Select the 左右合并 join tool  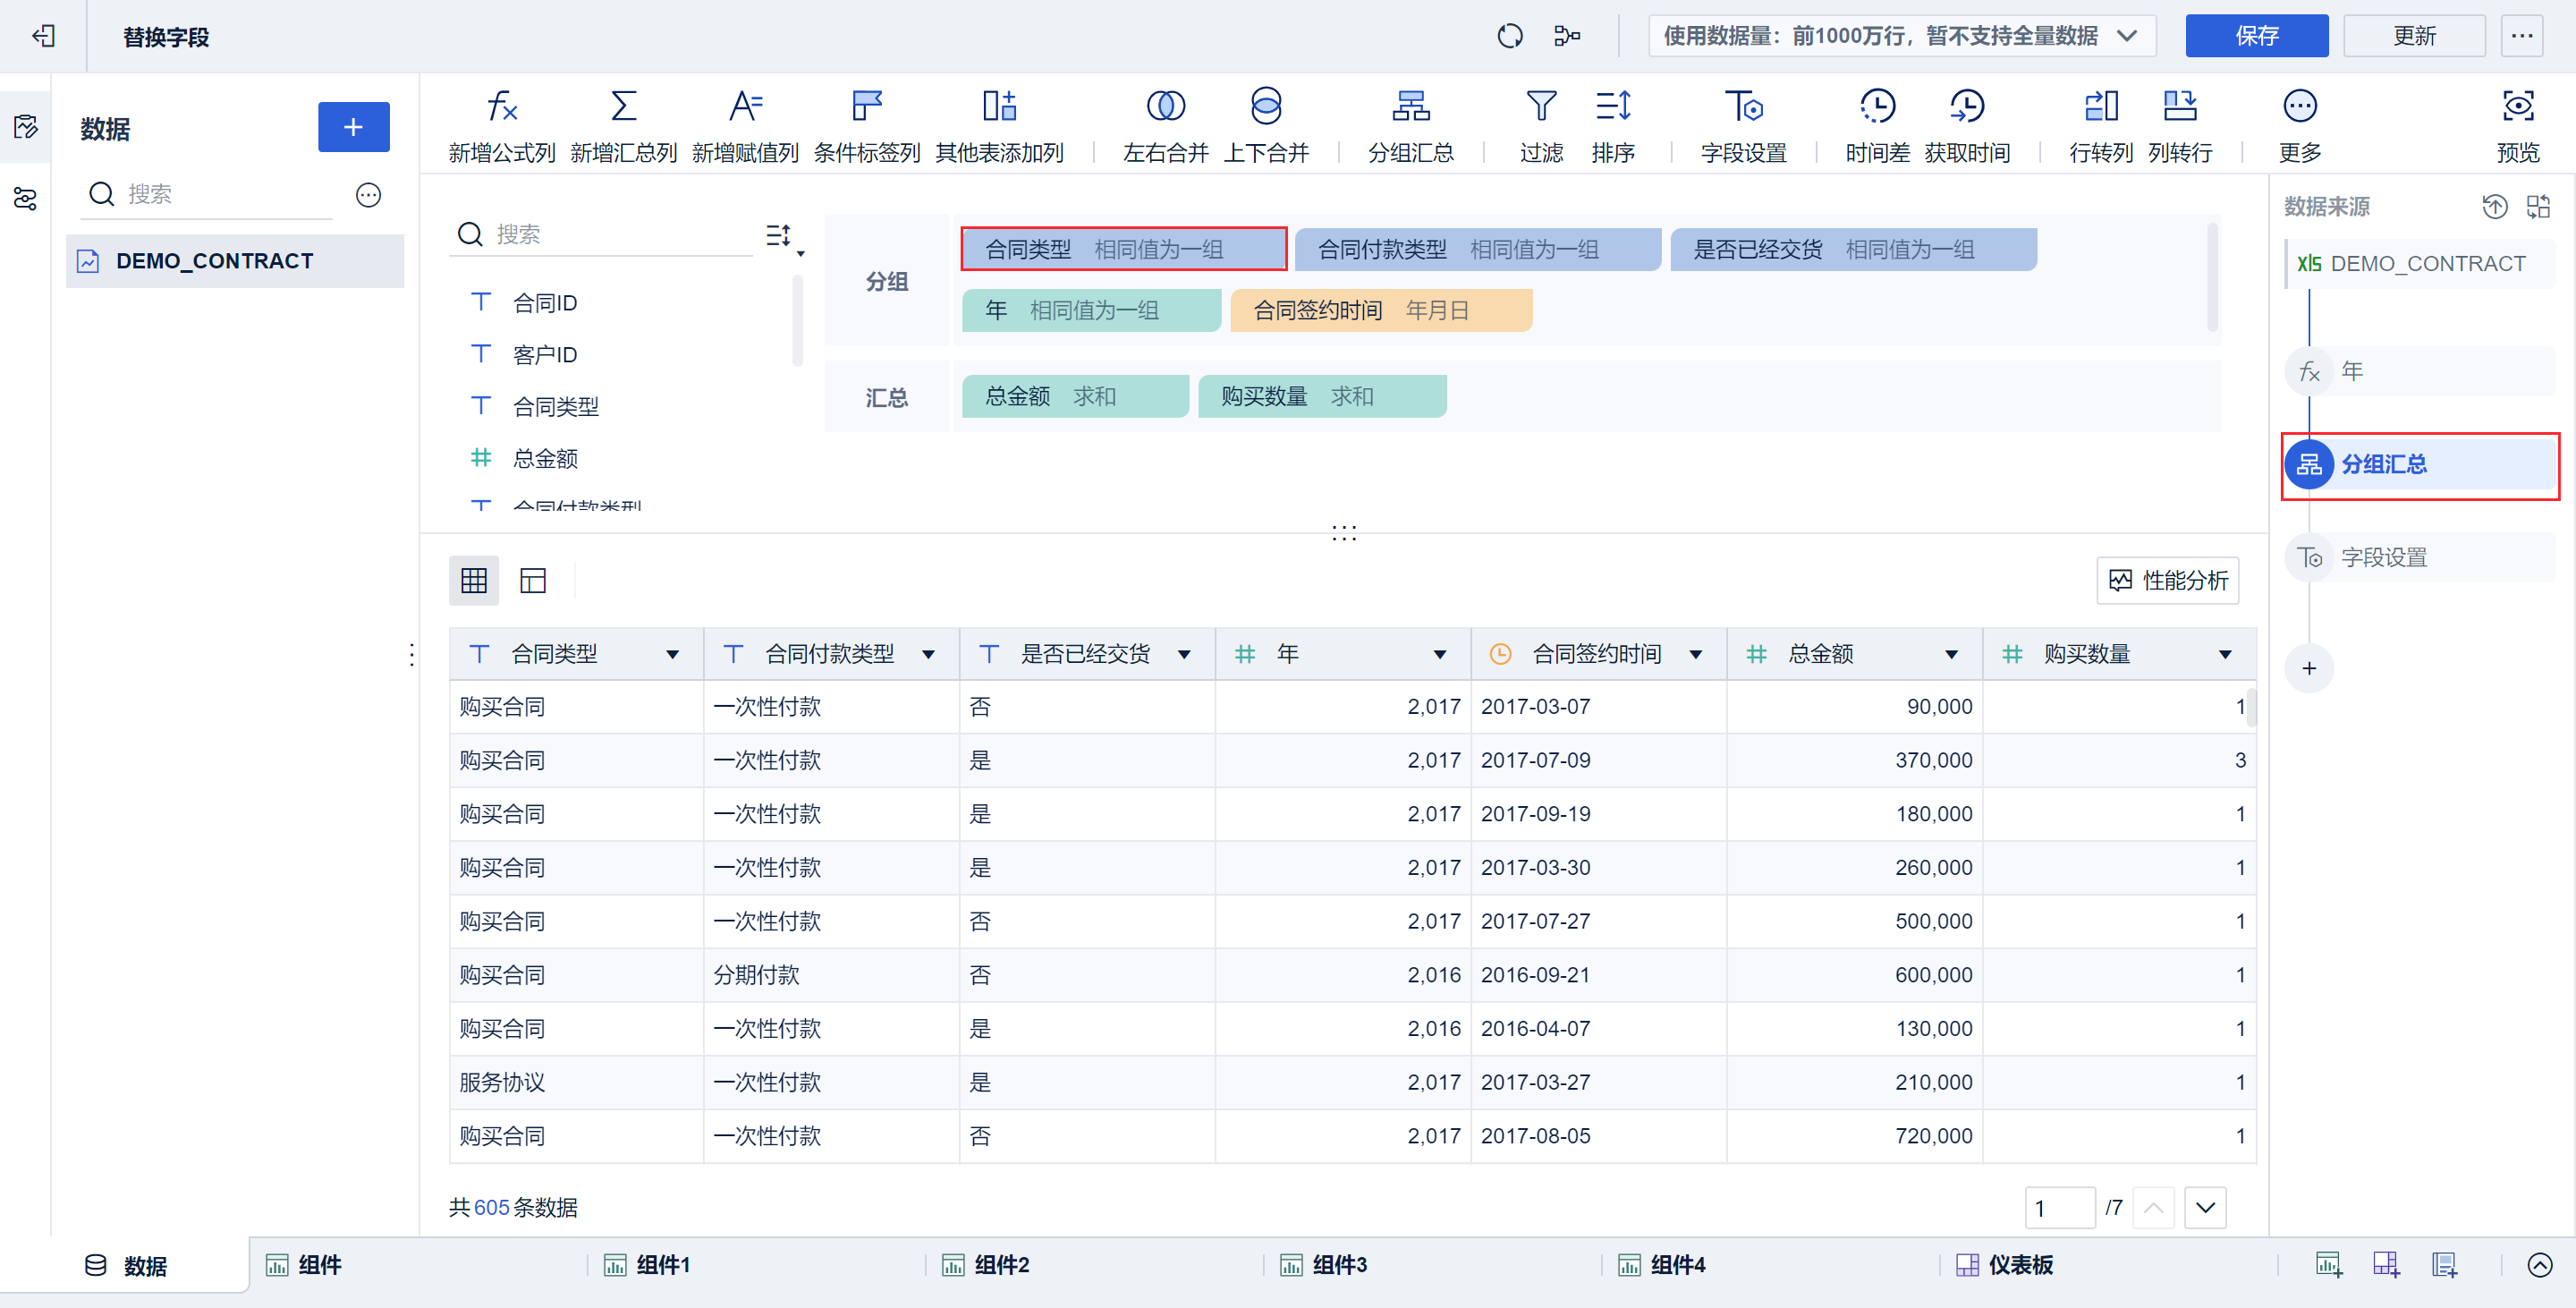coord(1165,106)
